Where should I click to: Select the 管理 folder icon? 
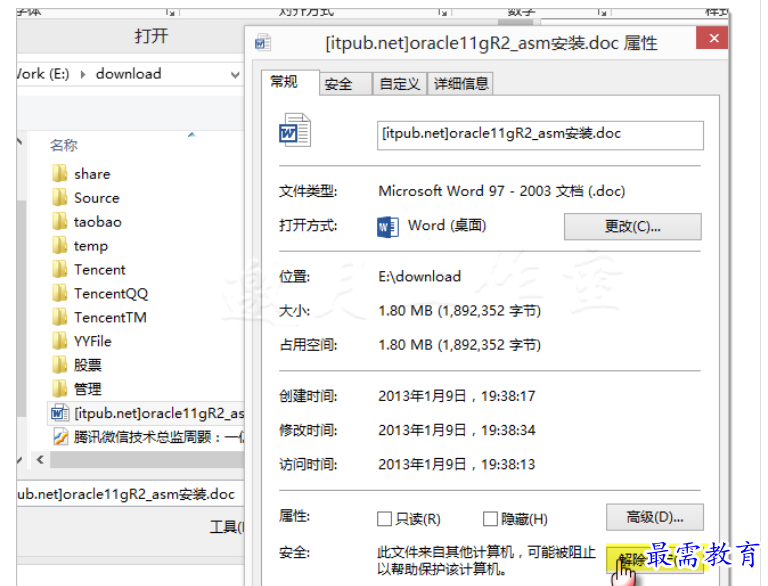[x=60, y=389]
